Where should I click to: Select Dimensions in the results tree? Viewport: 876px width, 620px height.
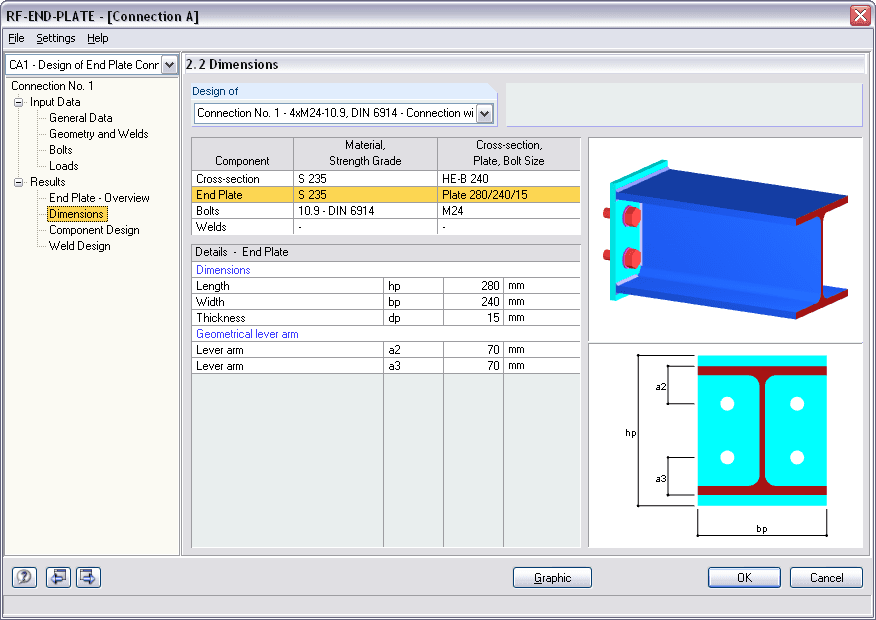[x=77, y=214]
